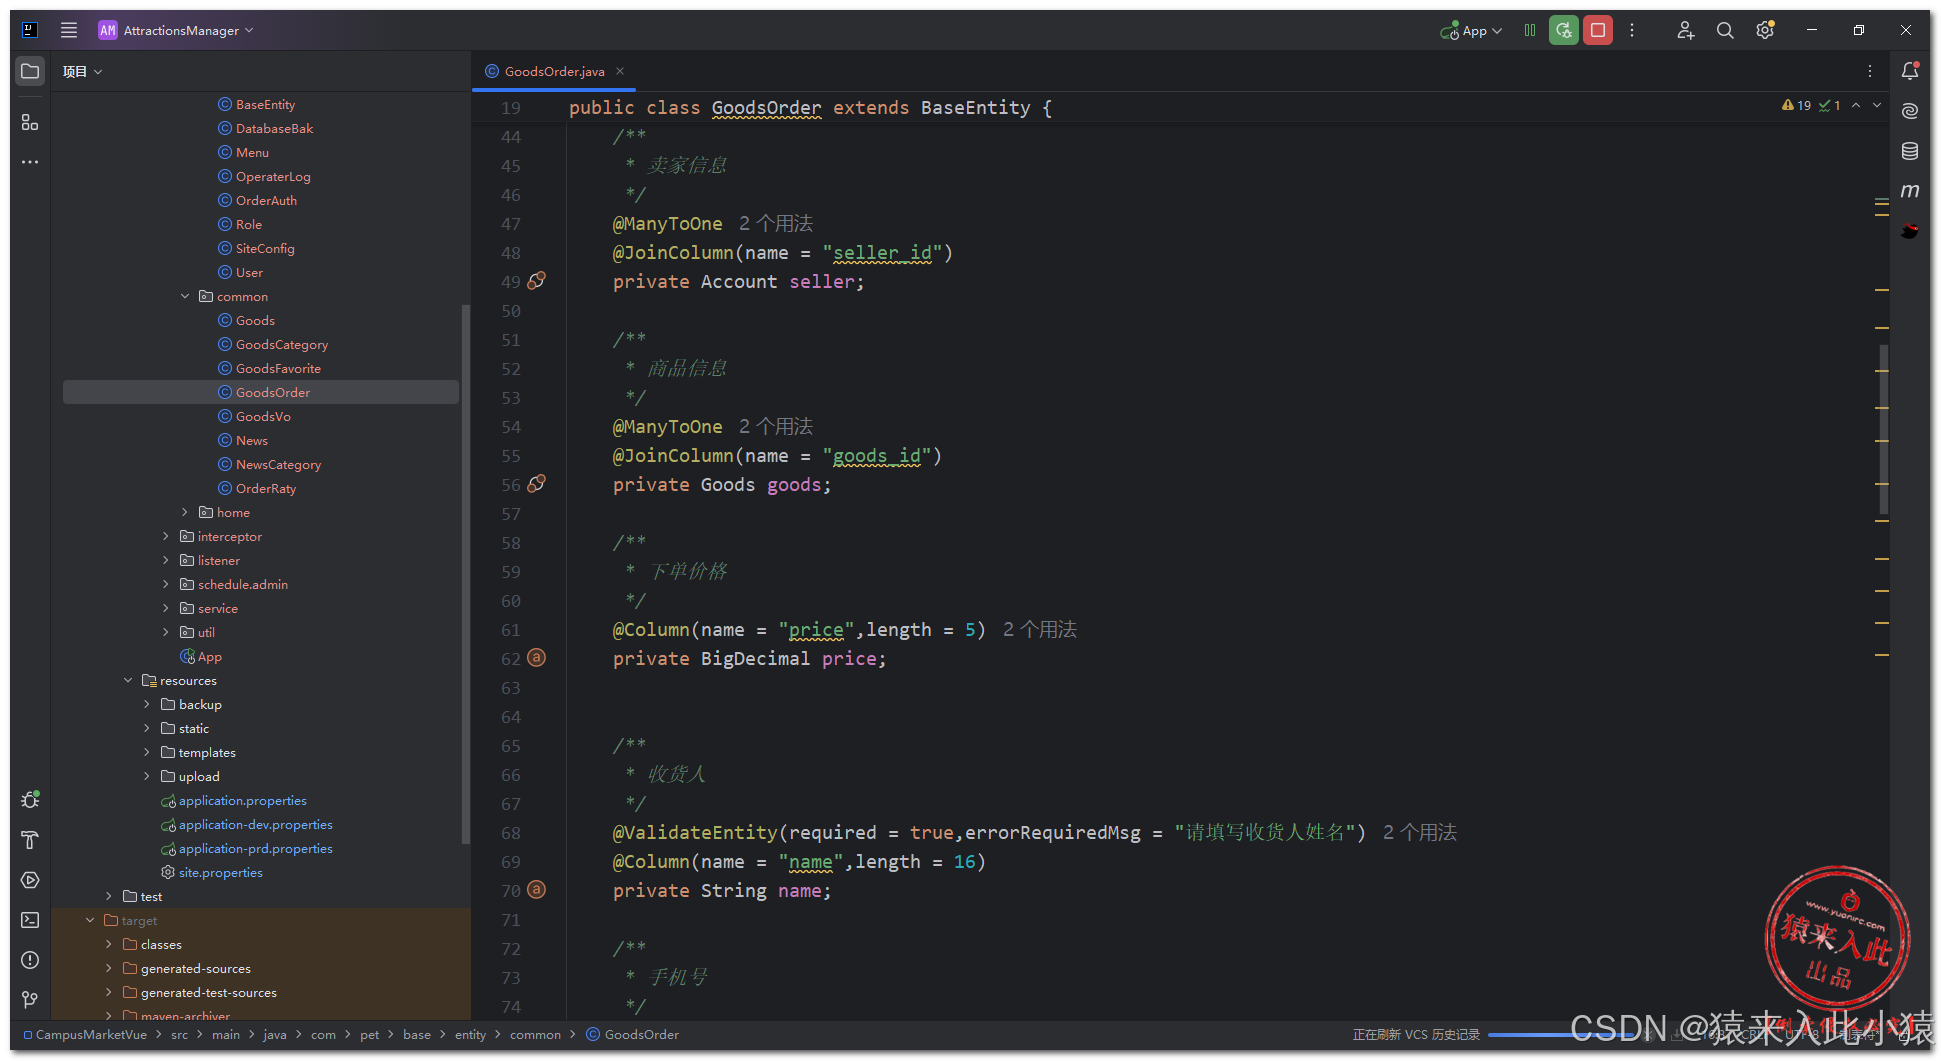Open IDE settings gear
Screen dimensions: 1941x1061
click(x=1765, y=30)
